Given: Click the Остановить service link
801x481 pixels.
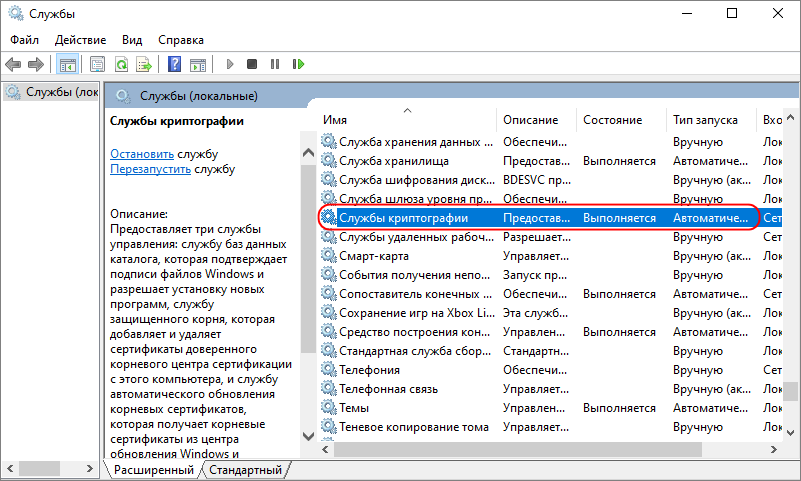Looking at the screenshot, I should [142, 154].
